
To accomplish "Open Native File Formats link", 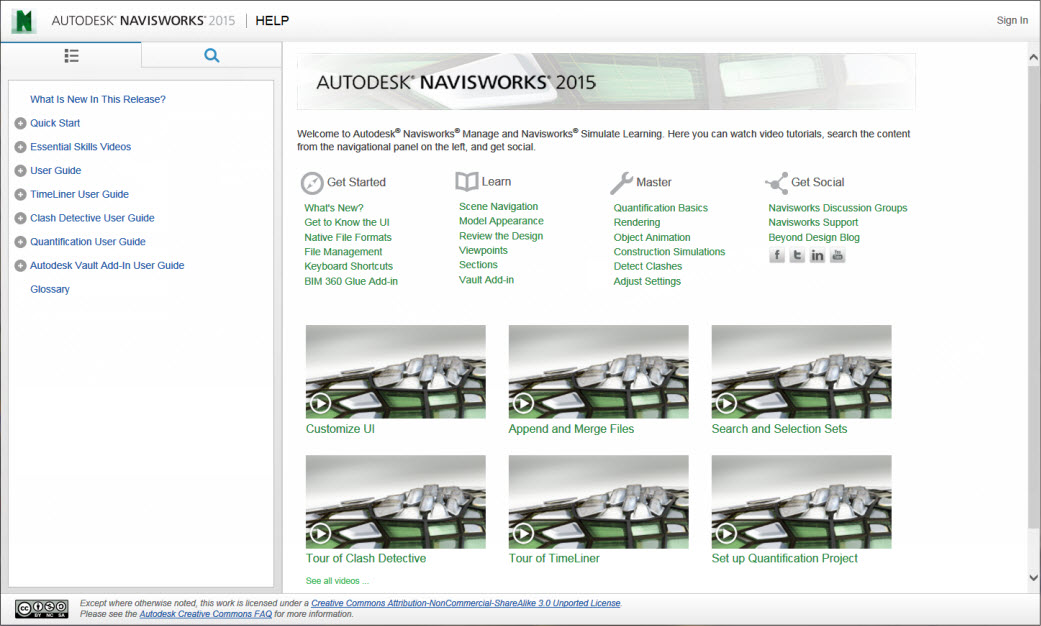I will pos(348,237).
